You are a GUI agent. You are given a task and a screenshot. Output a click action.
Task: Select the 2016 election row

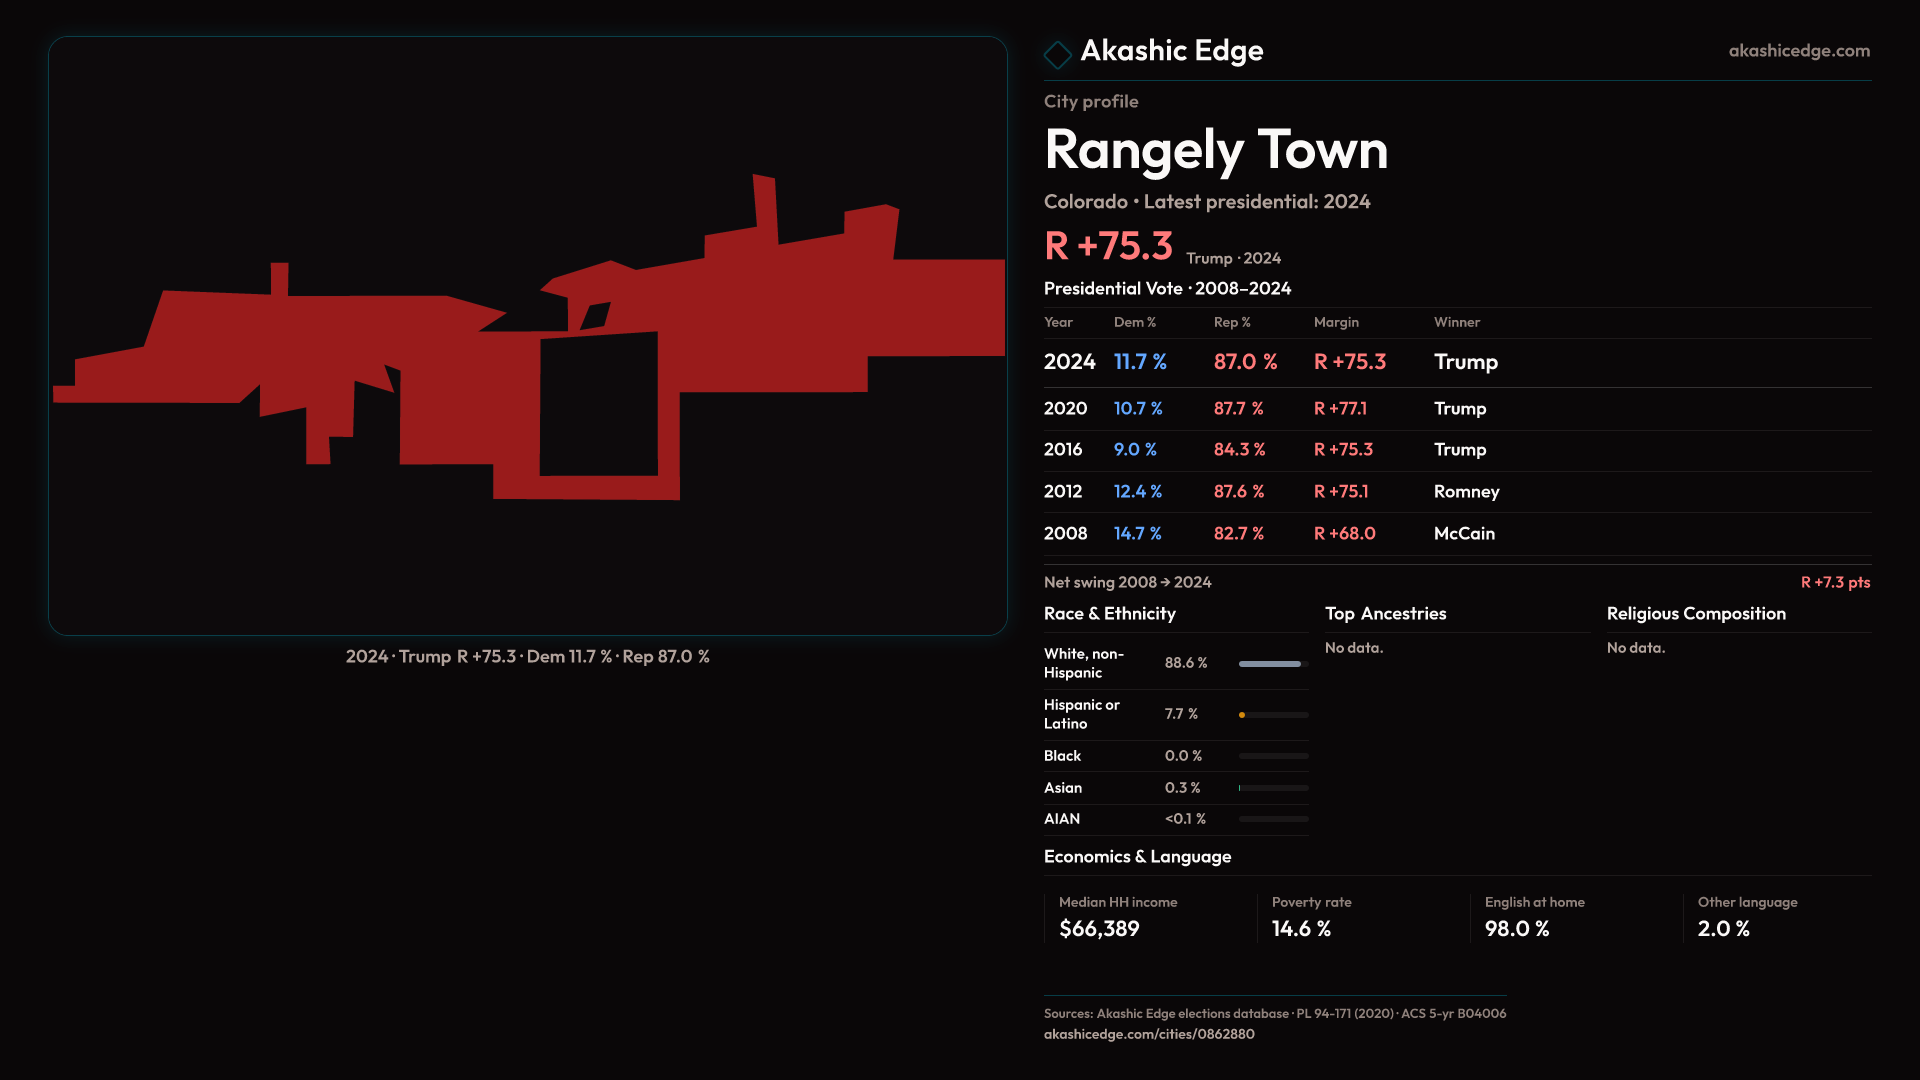point(1456,450)
